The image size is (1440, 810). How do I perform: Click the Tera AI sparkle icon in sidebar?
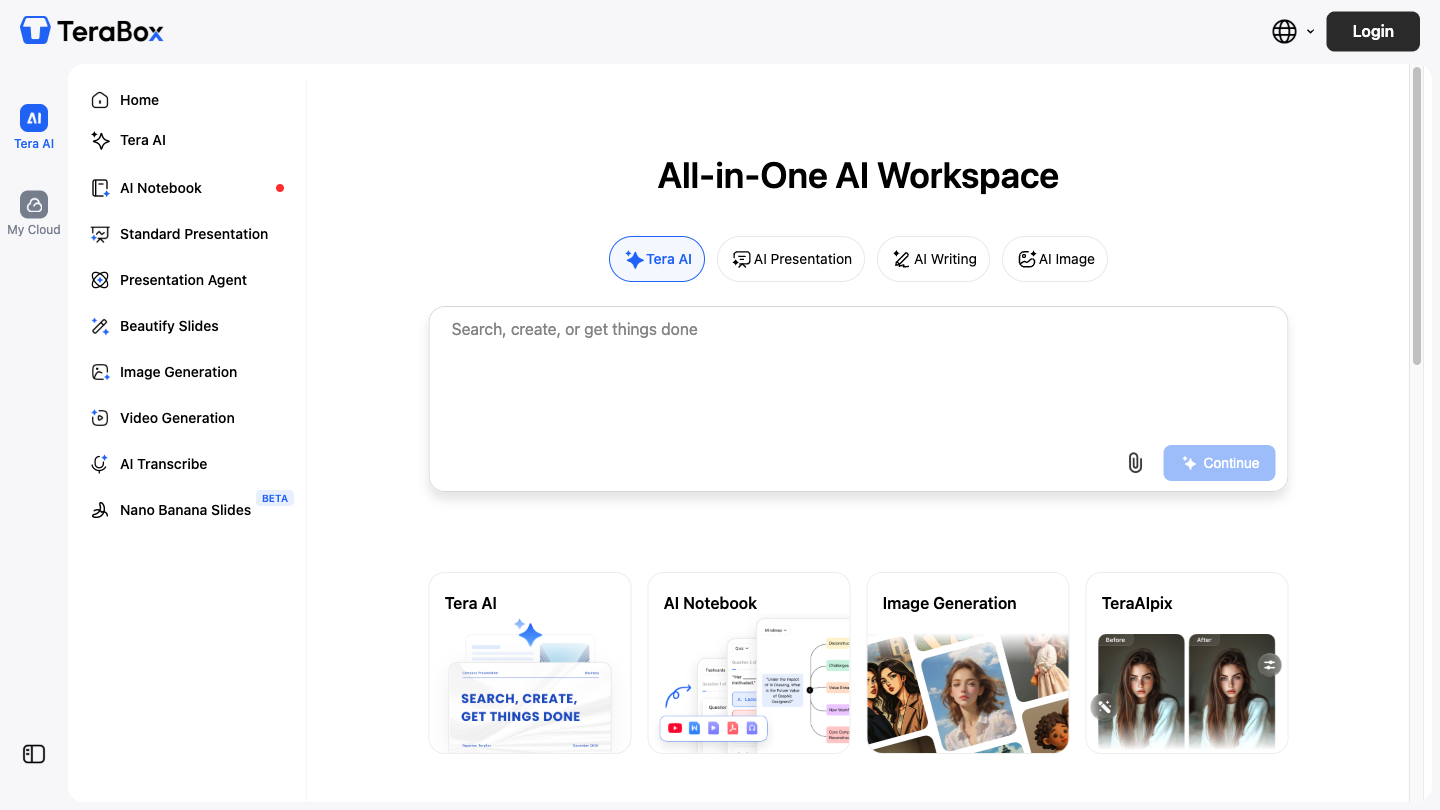(100, 140)
